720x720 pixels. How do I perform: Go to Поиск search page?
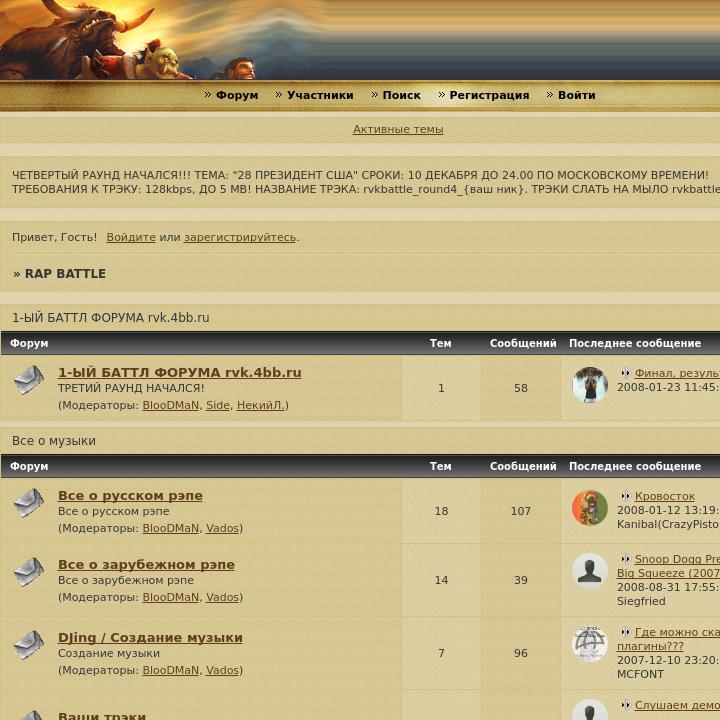point(401,95)
